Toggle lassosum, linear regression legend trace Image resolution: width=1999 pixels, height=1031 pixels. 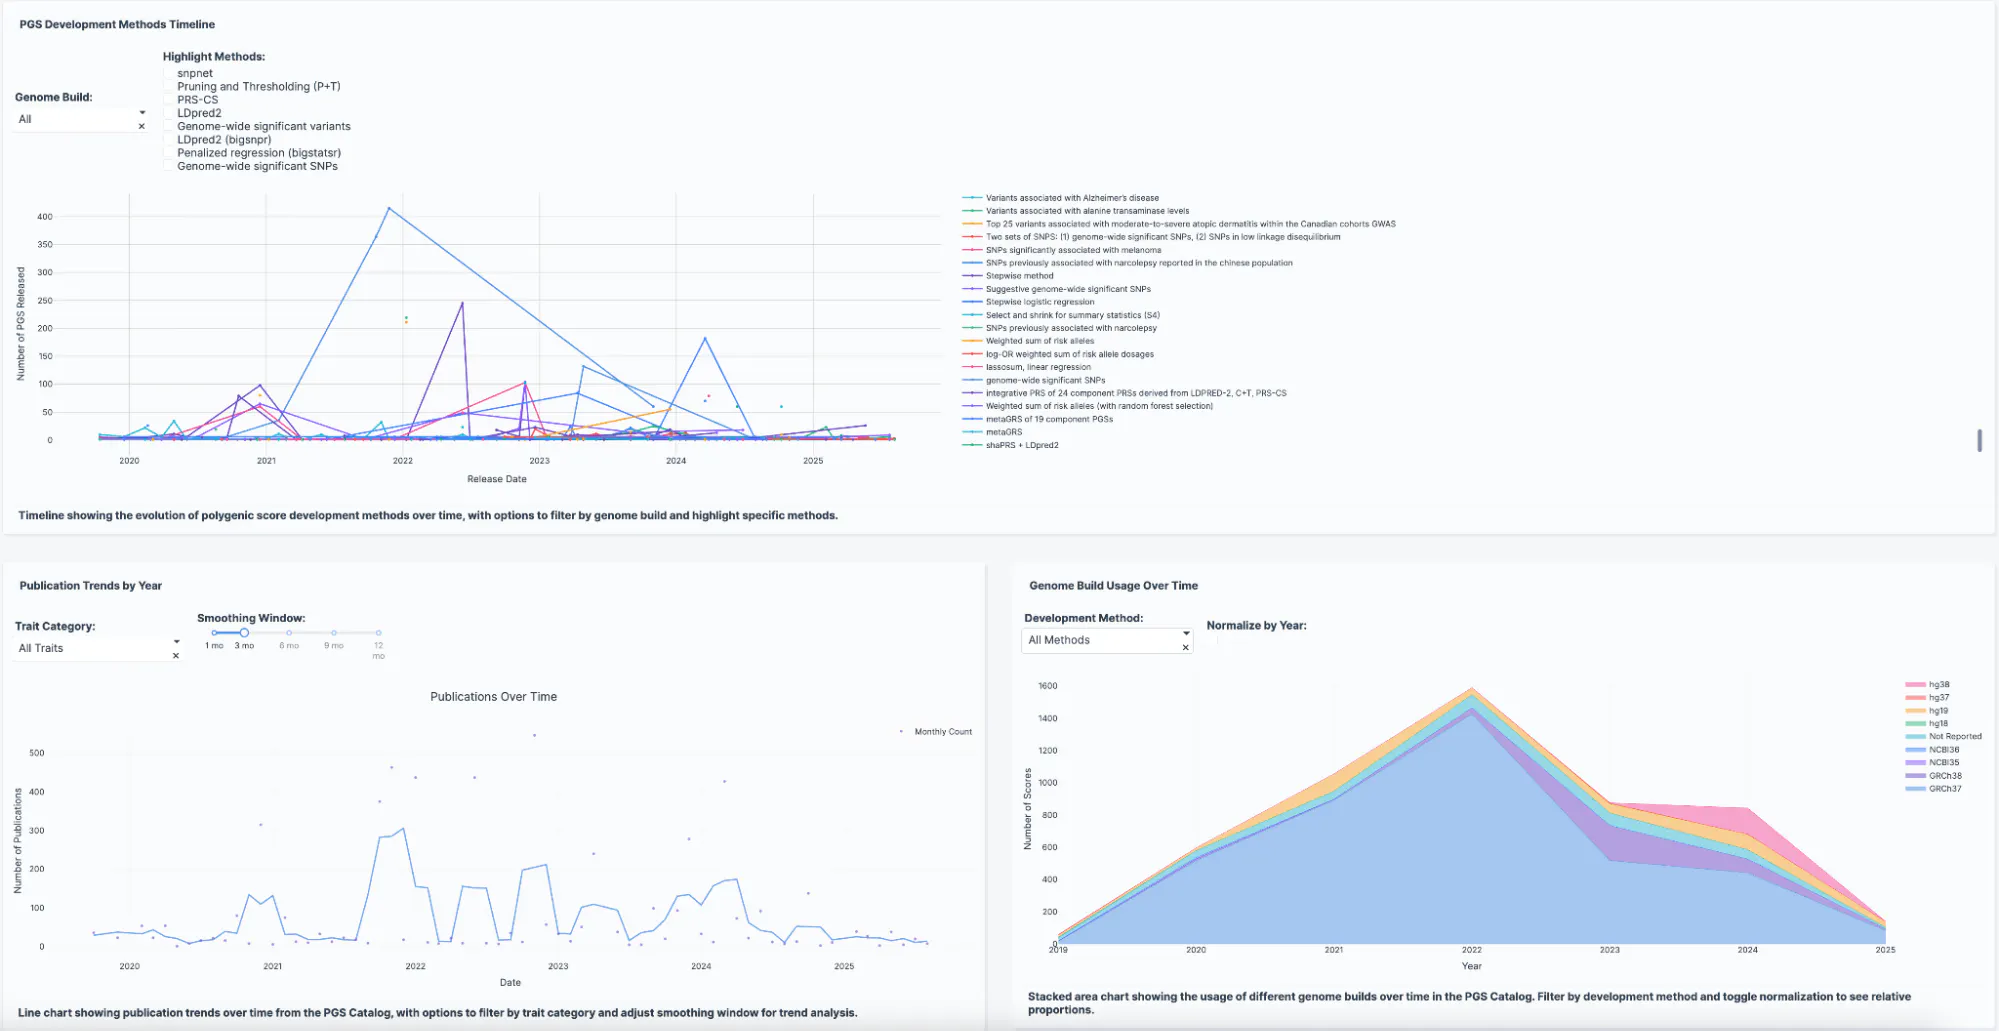pos(1027,367)
